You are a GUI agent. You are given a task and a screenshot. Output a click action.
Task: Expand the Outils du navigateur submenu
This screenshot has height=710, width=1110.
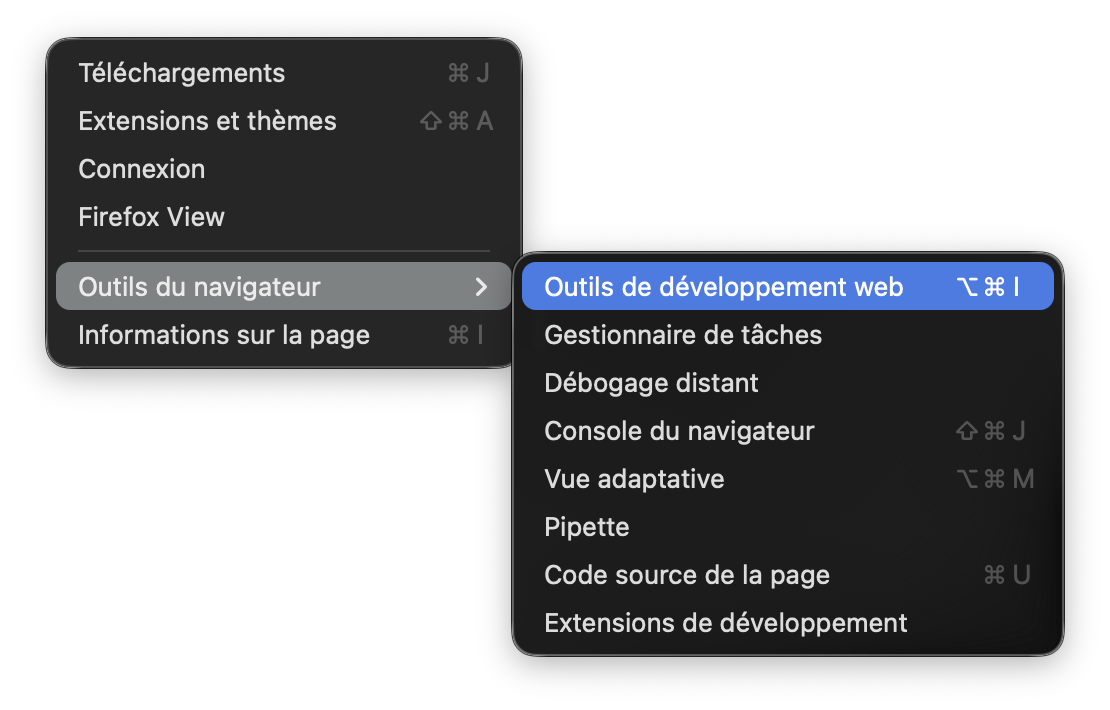point(199,287)
